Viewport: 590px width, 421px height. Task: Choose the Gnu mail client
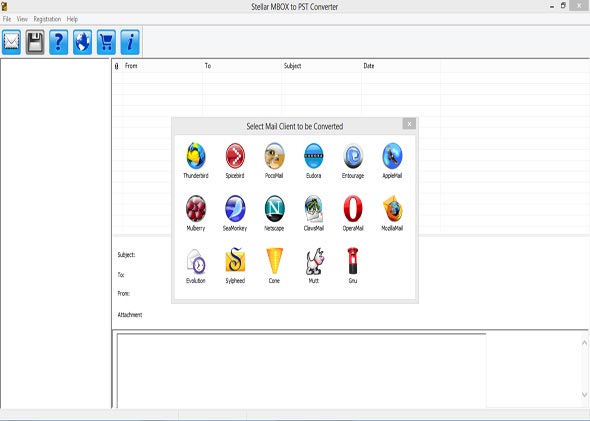click(353, 261)
